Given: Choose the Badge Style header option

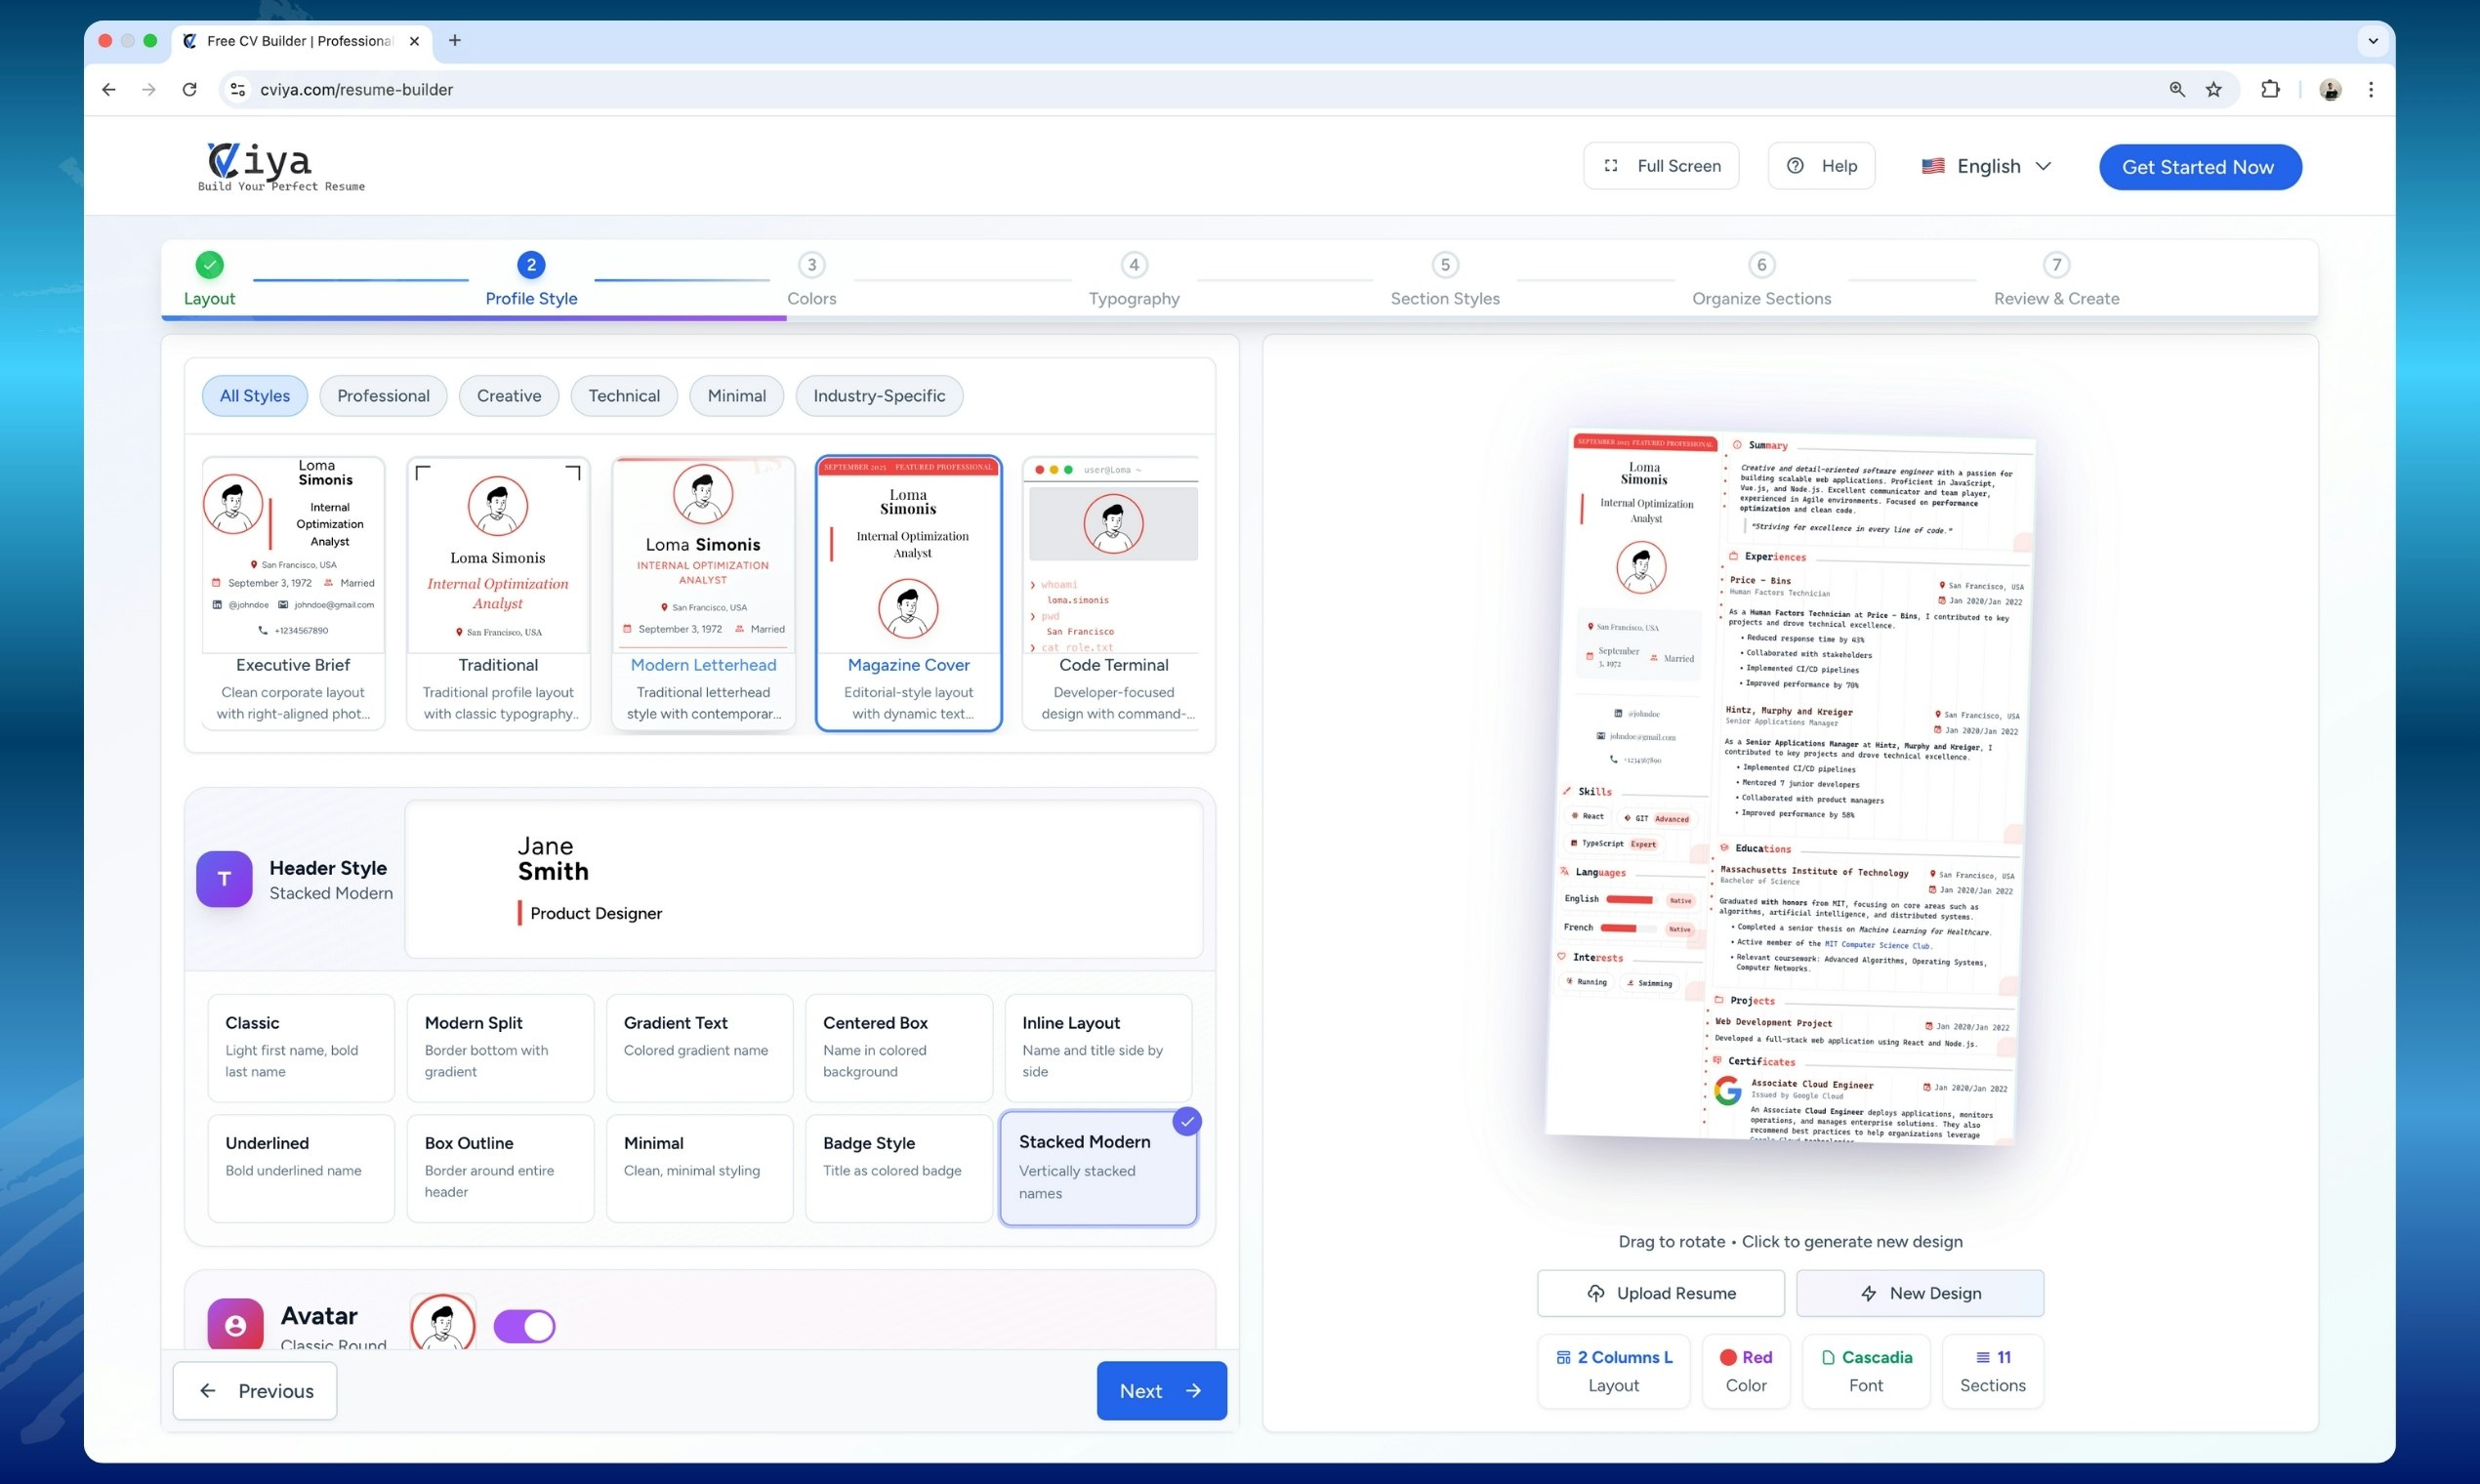Looking at the screenshot, I should tap(898, 1167).
